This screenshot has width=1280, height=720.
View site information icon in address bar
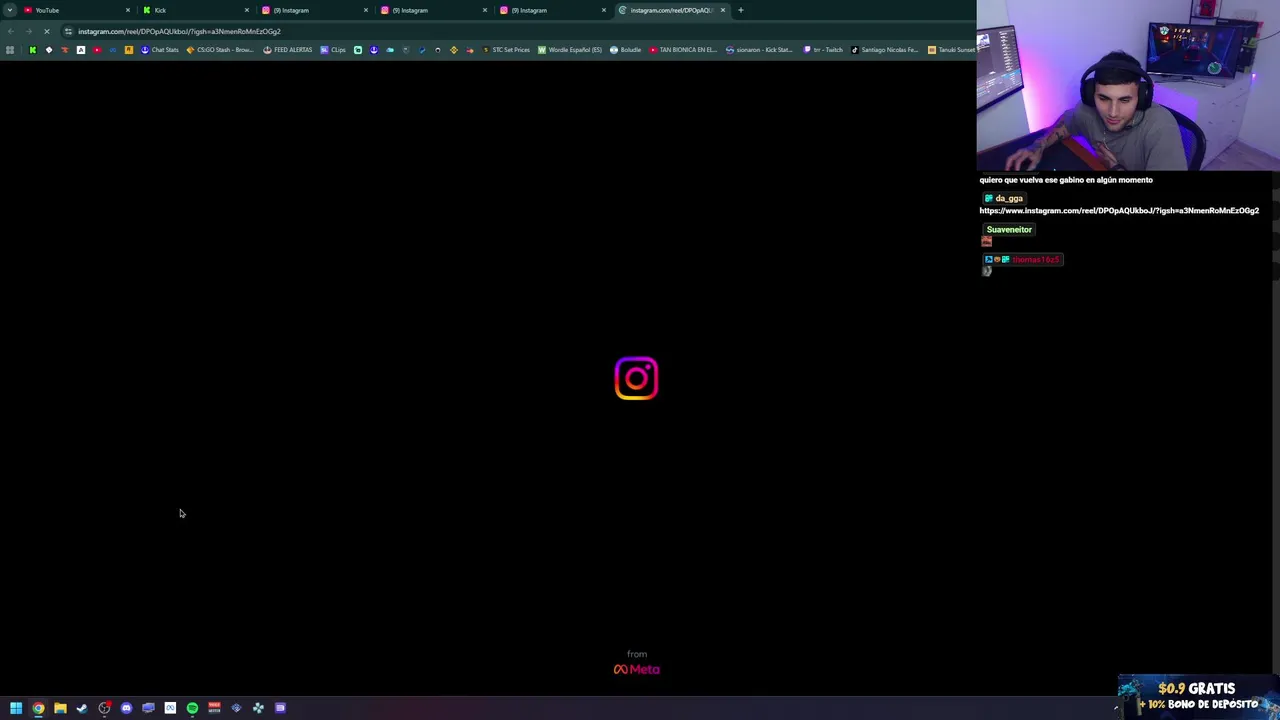point(68,31)
